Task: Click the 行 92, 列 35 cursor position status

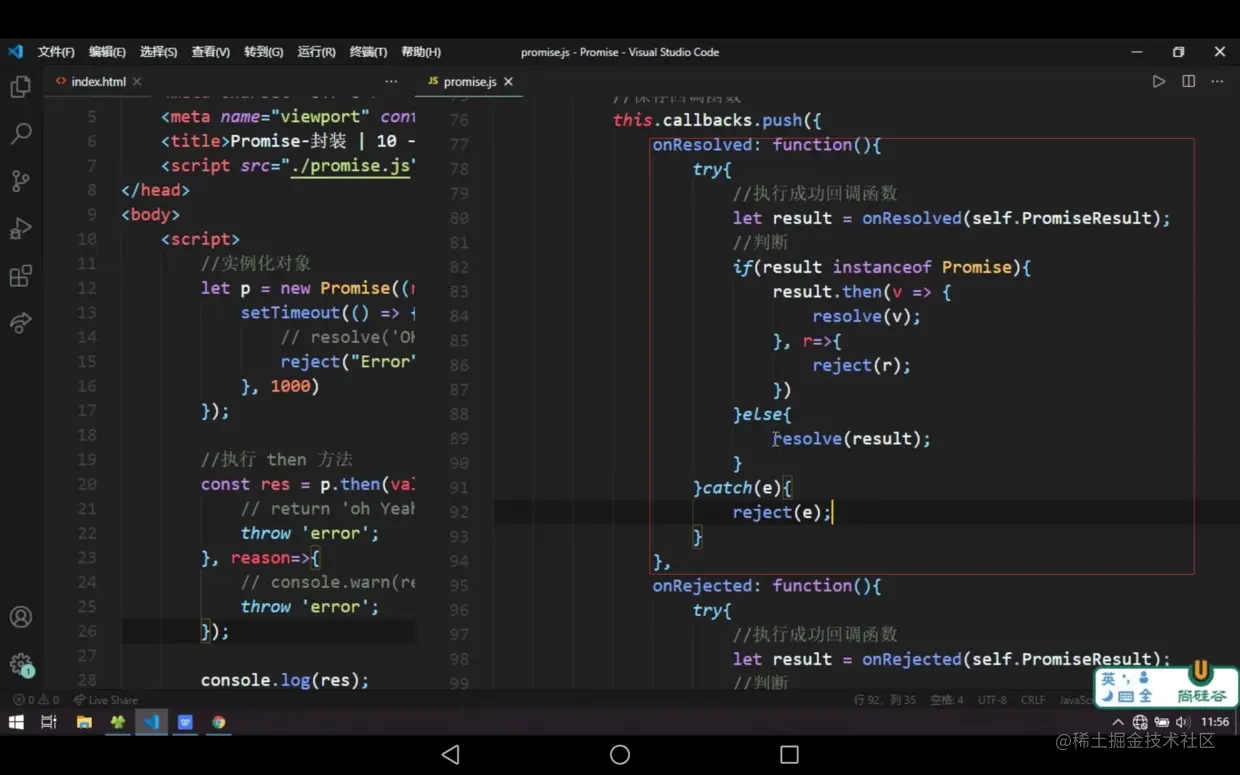Action: click(x=885, y=700)
